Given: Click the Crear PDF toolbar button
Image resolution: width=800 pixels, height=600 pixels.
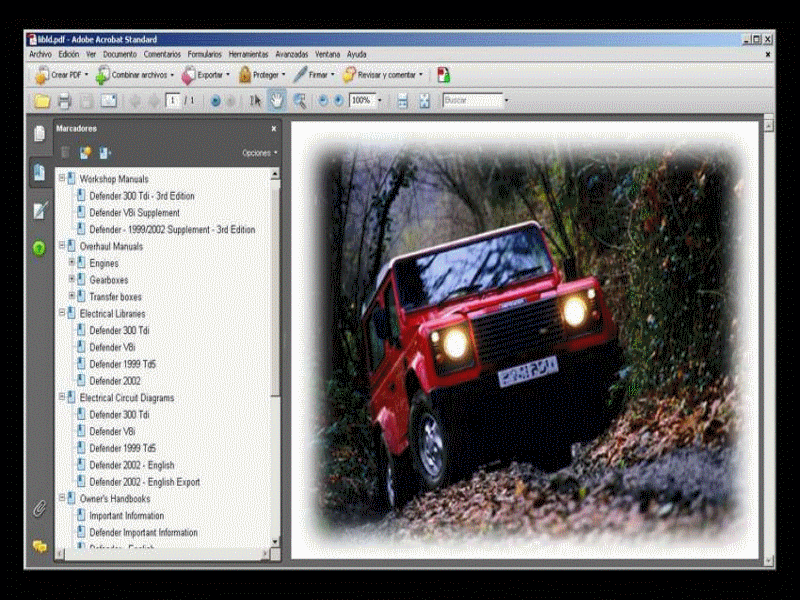Looking at the screenshot, I should (61, 75).
